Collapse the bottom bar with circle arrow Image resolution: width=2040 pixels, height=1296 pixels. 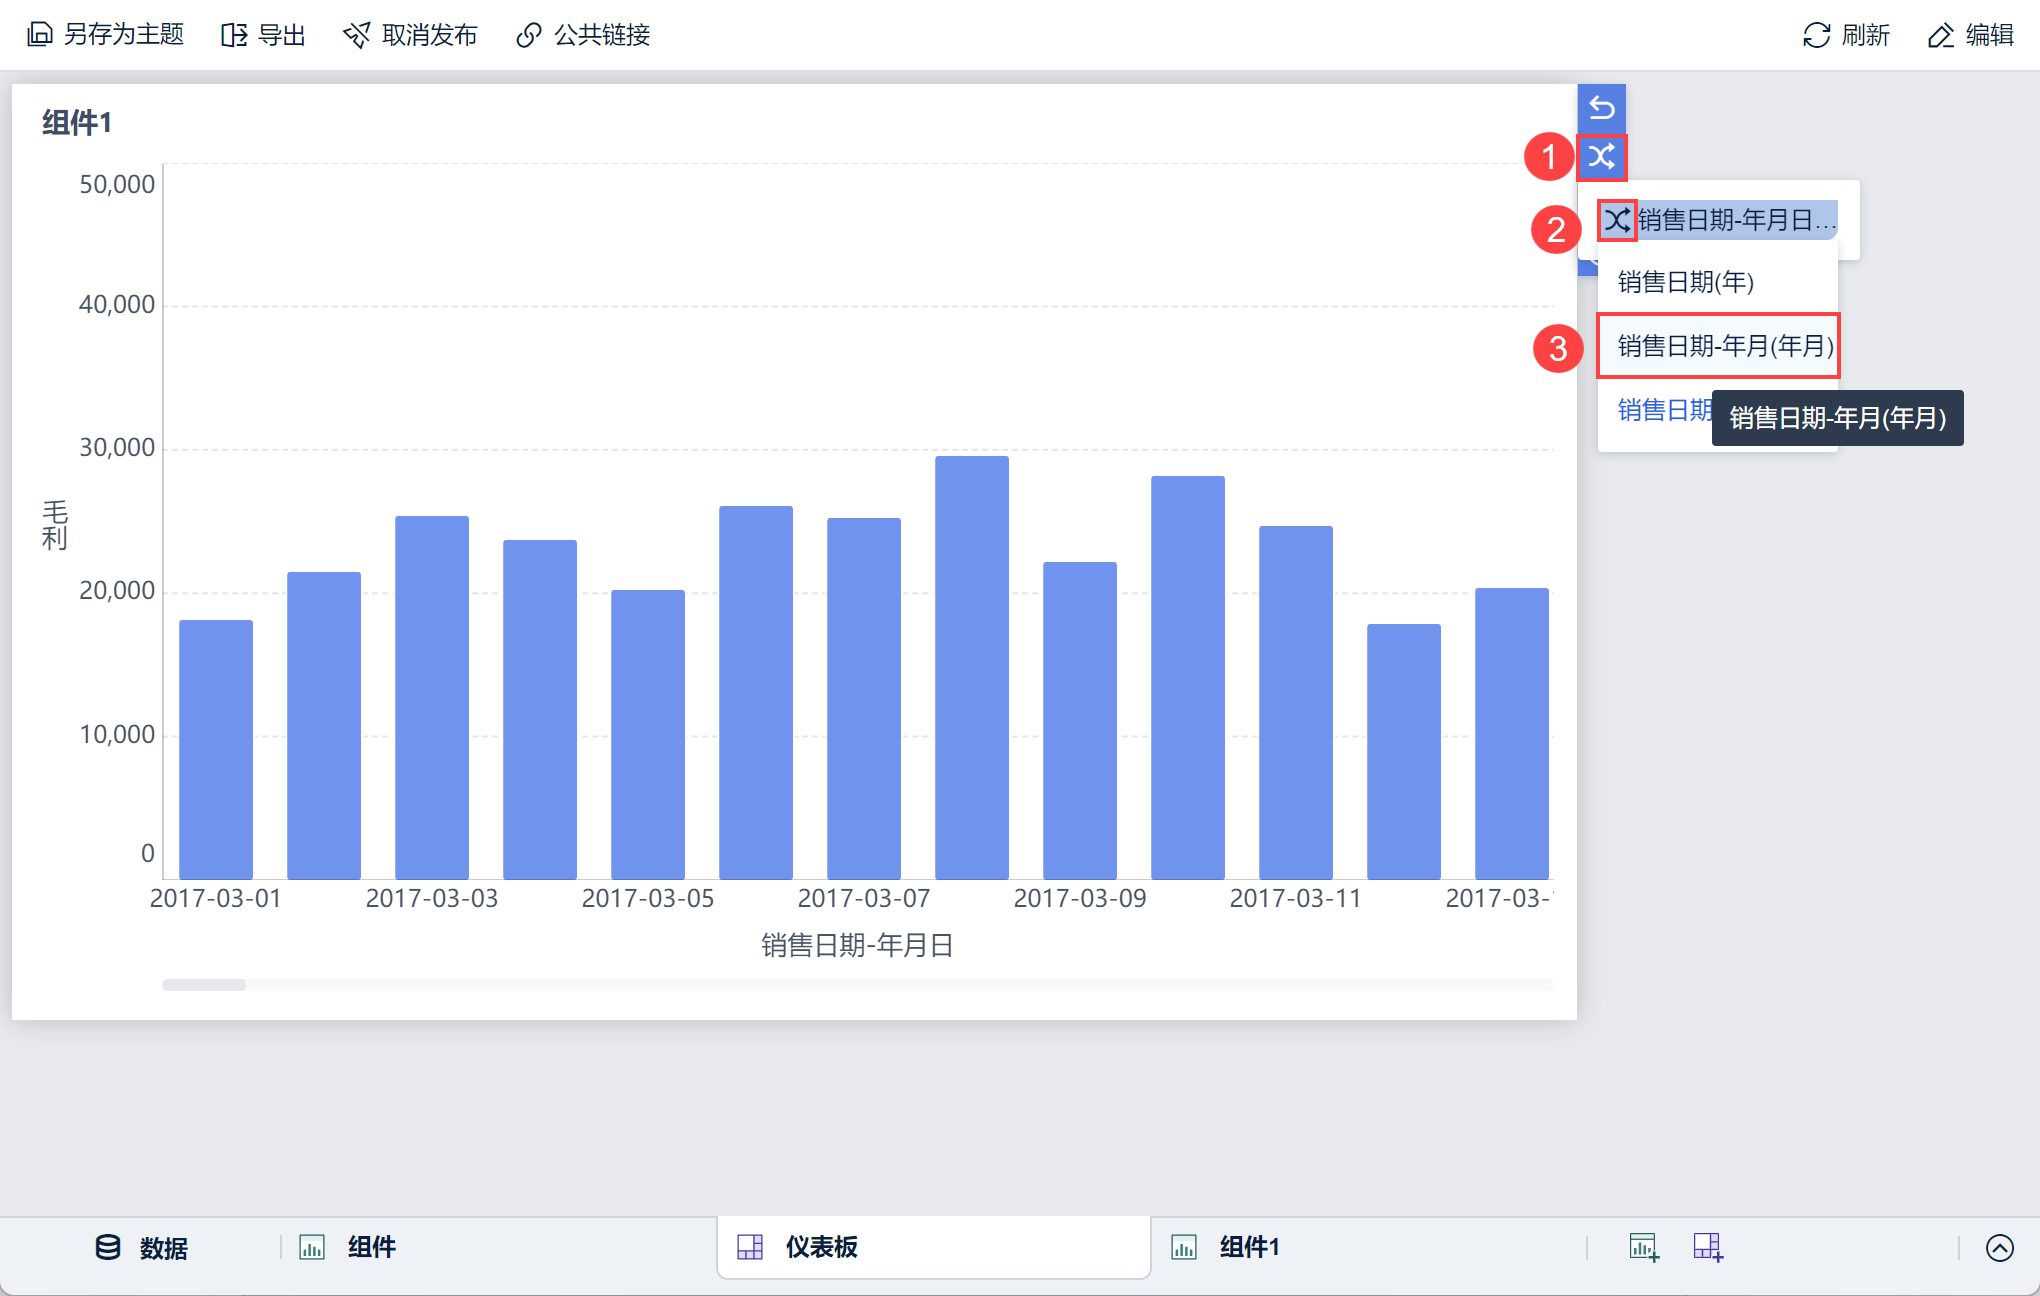(1999, 1247)
